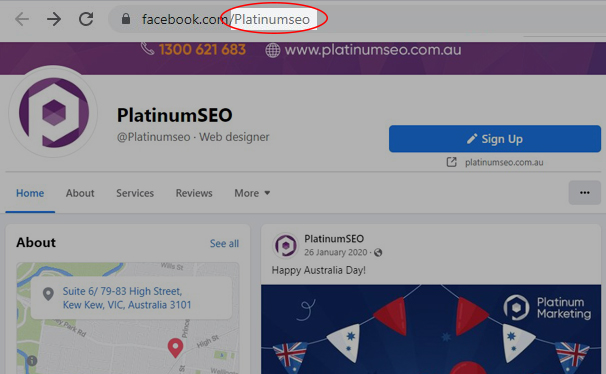Open the Australia Day post image
This screenshot has height=374, width=606.
(431, 329)
